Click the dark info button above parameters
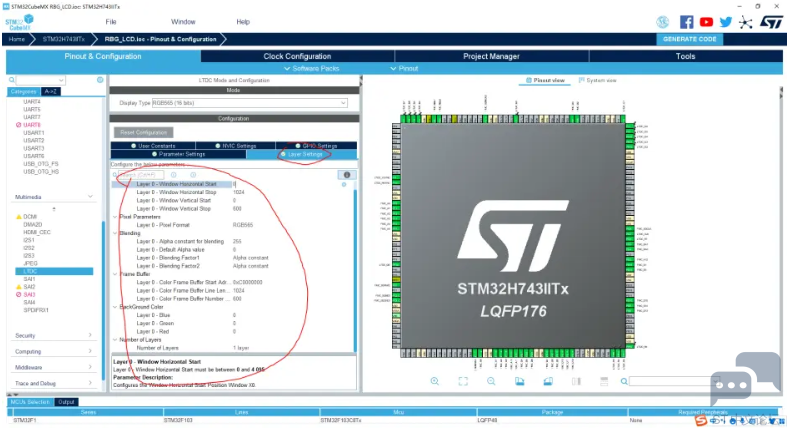Screen dimensions: 789x435 point(347,175)
